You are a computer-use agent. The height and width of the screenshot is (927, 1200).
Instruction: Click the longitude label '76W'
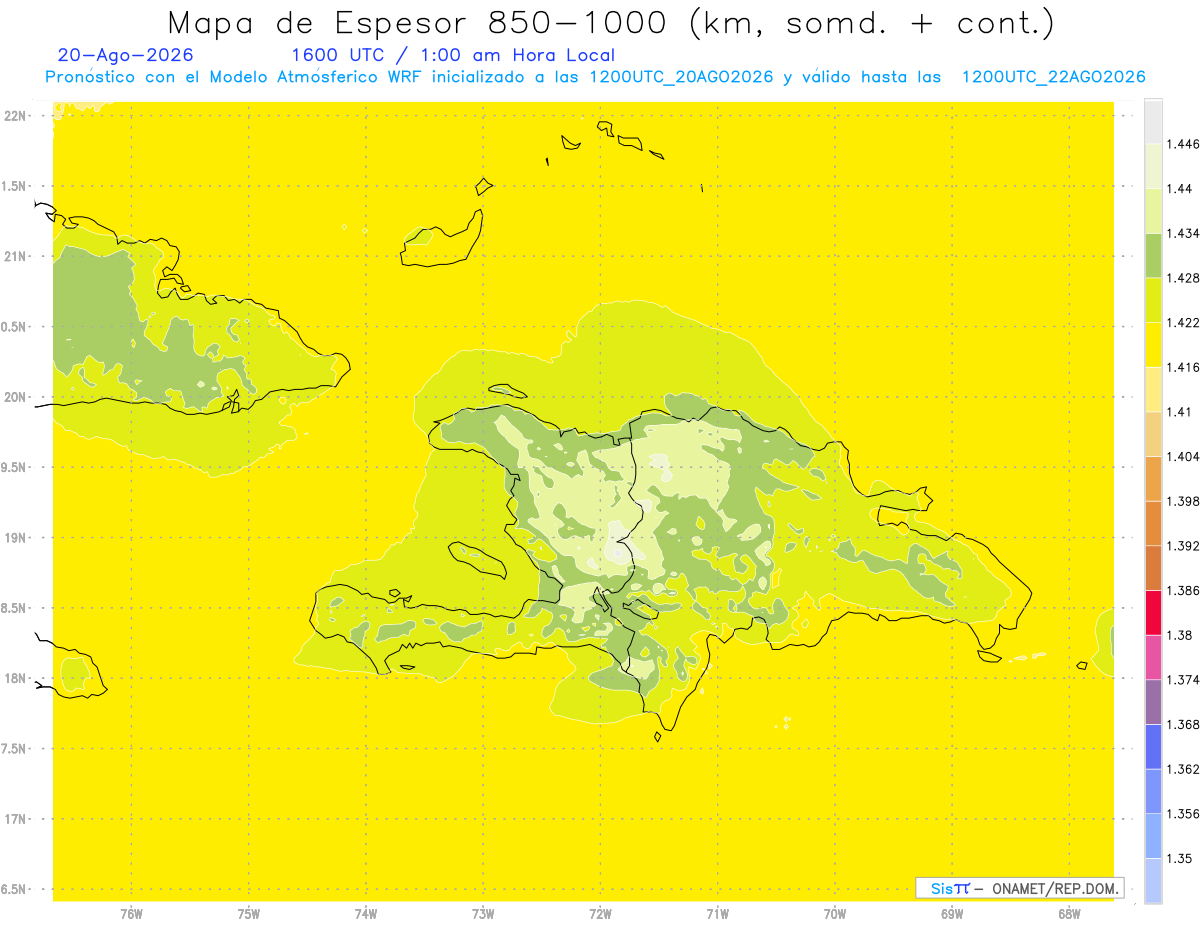click(131, 914)
